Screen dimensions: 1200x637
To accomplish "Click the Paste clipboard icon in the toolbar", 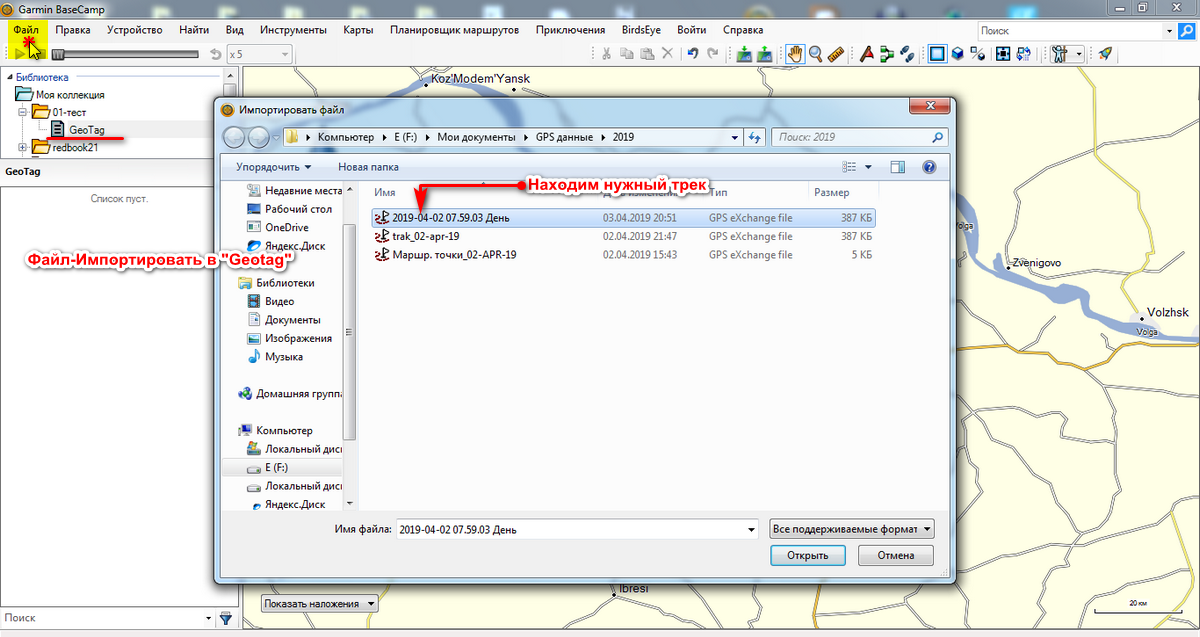I will [x=647, y=54].
